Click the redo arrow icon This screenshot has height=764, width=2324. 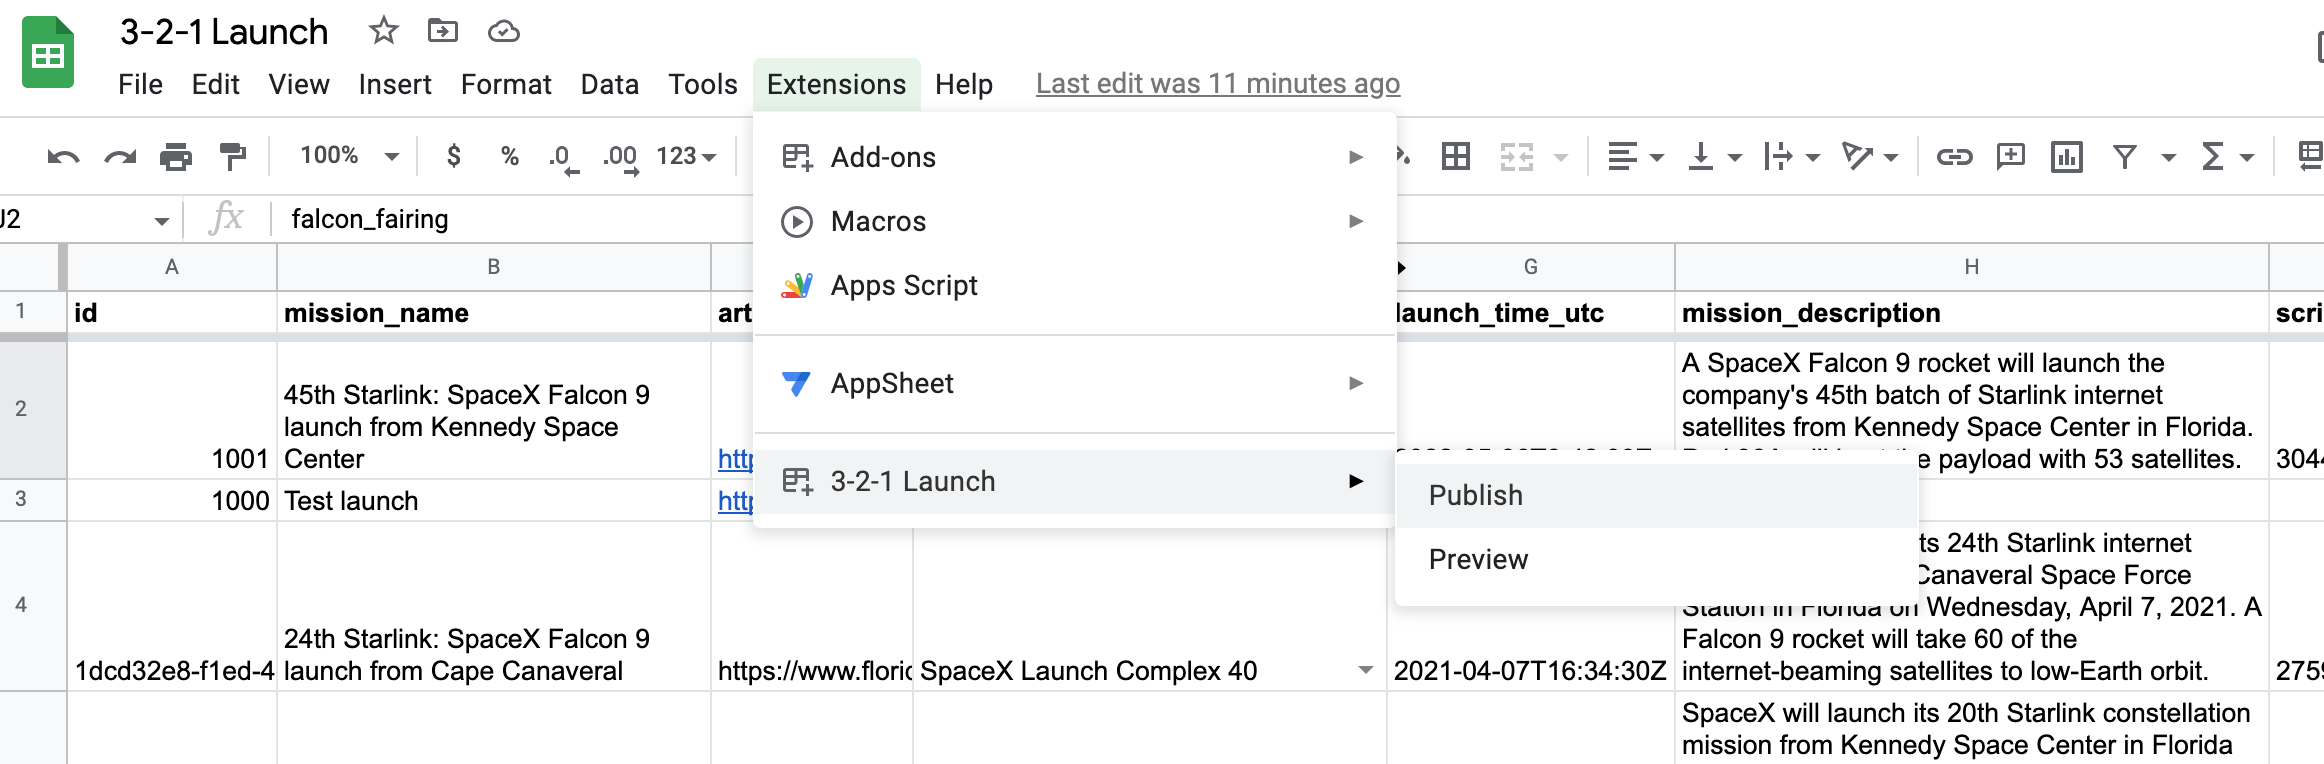tap(120, 157)
